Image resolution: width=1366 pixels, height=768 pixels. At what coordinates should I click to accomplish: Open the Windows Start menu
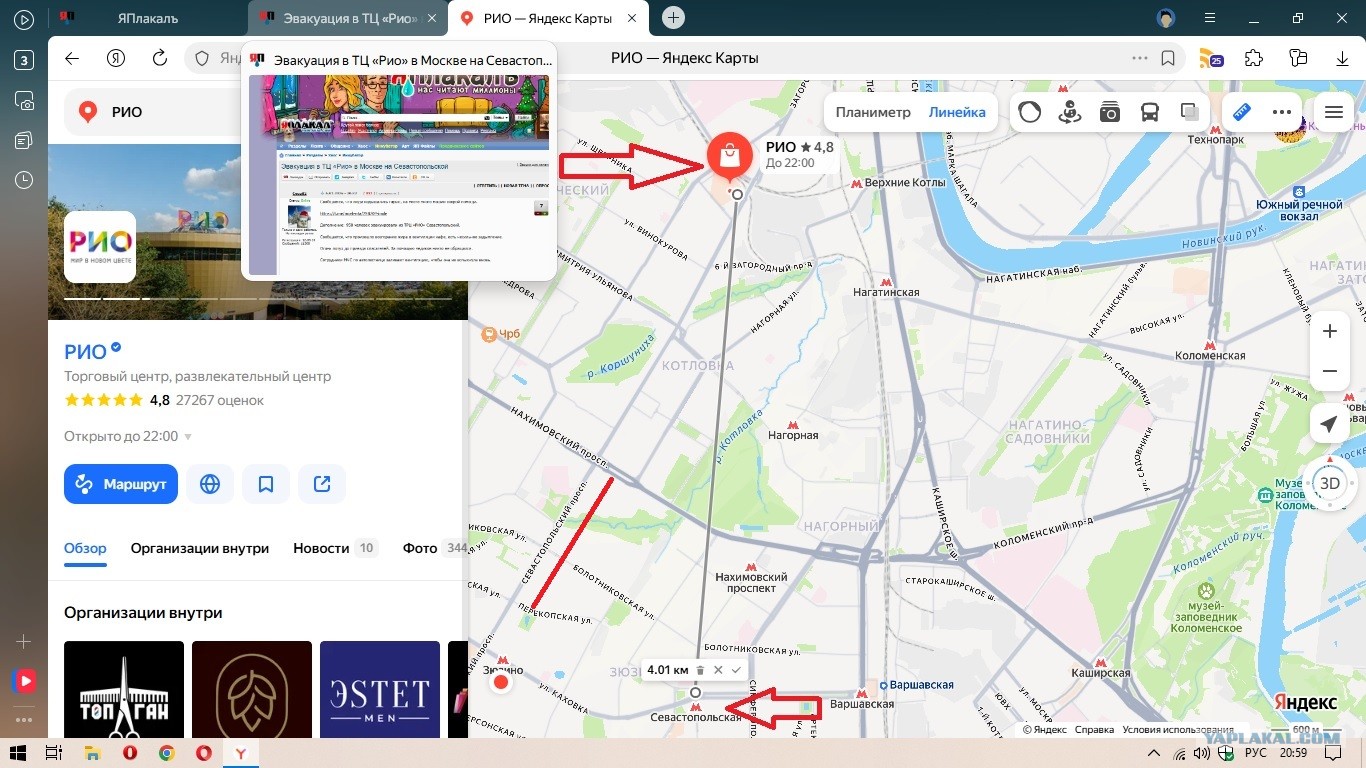click(17, 752)
